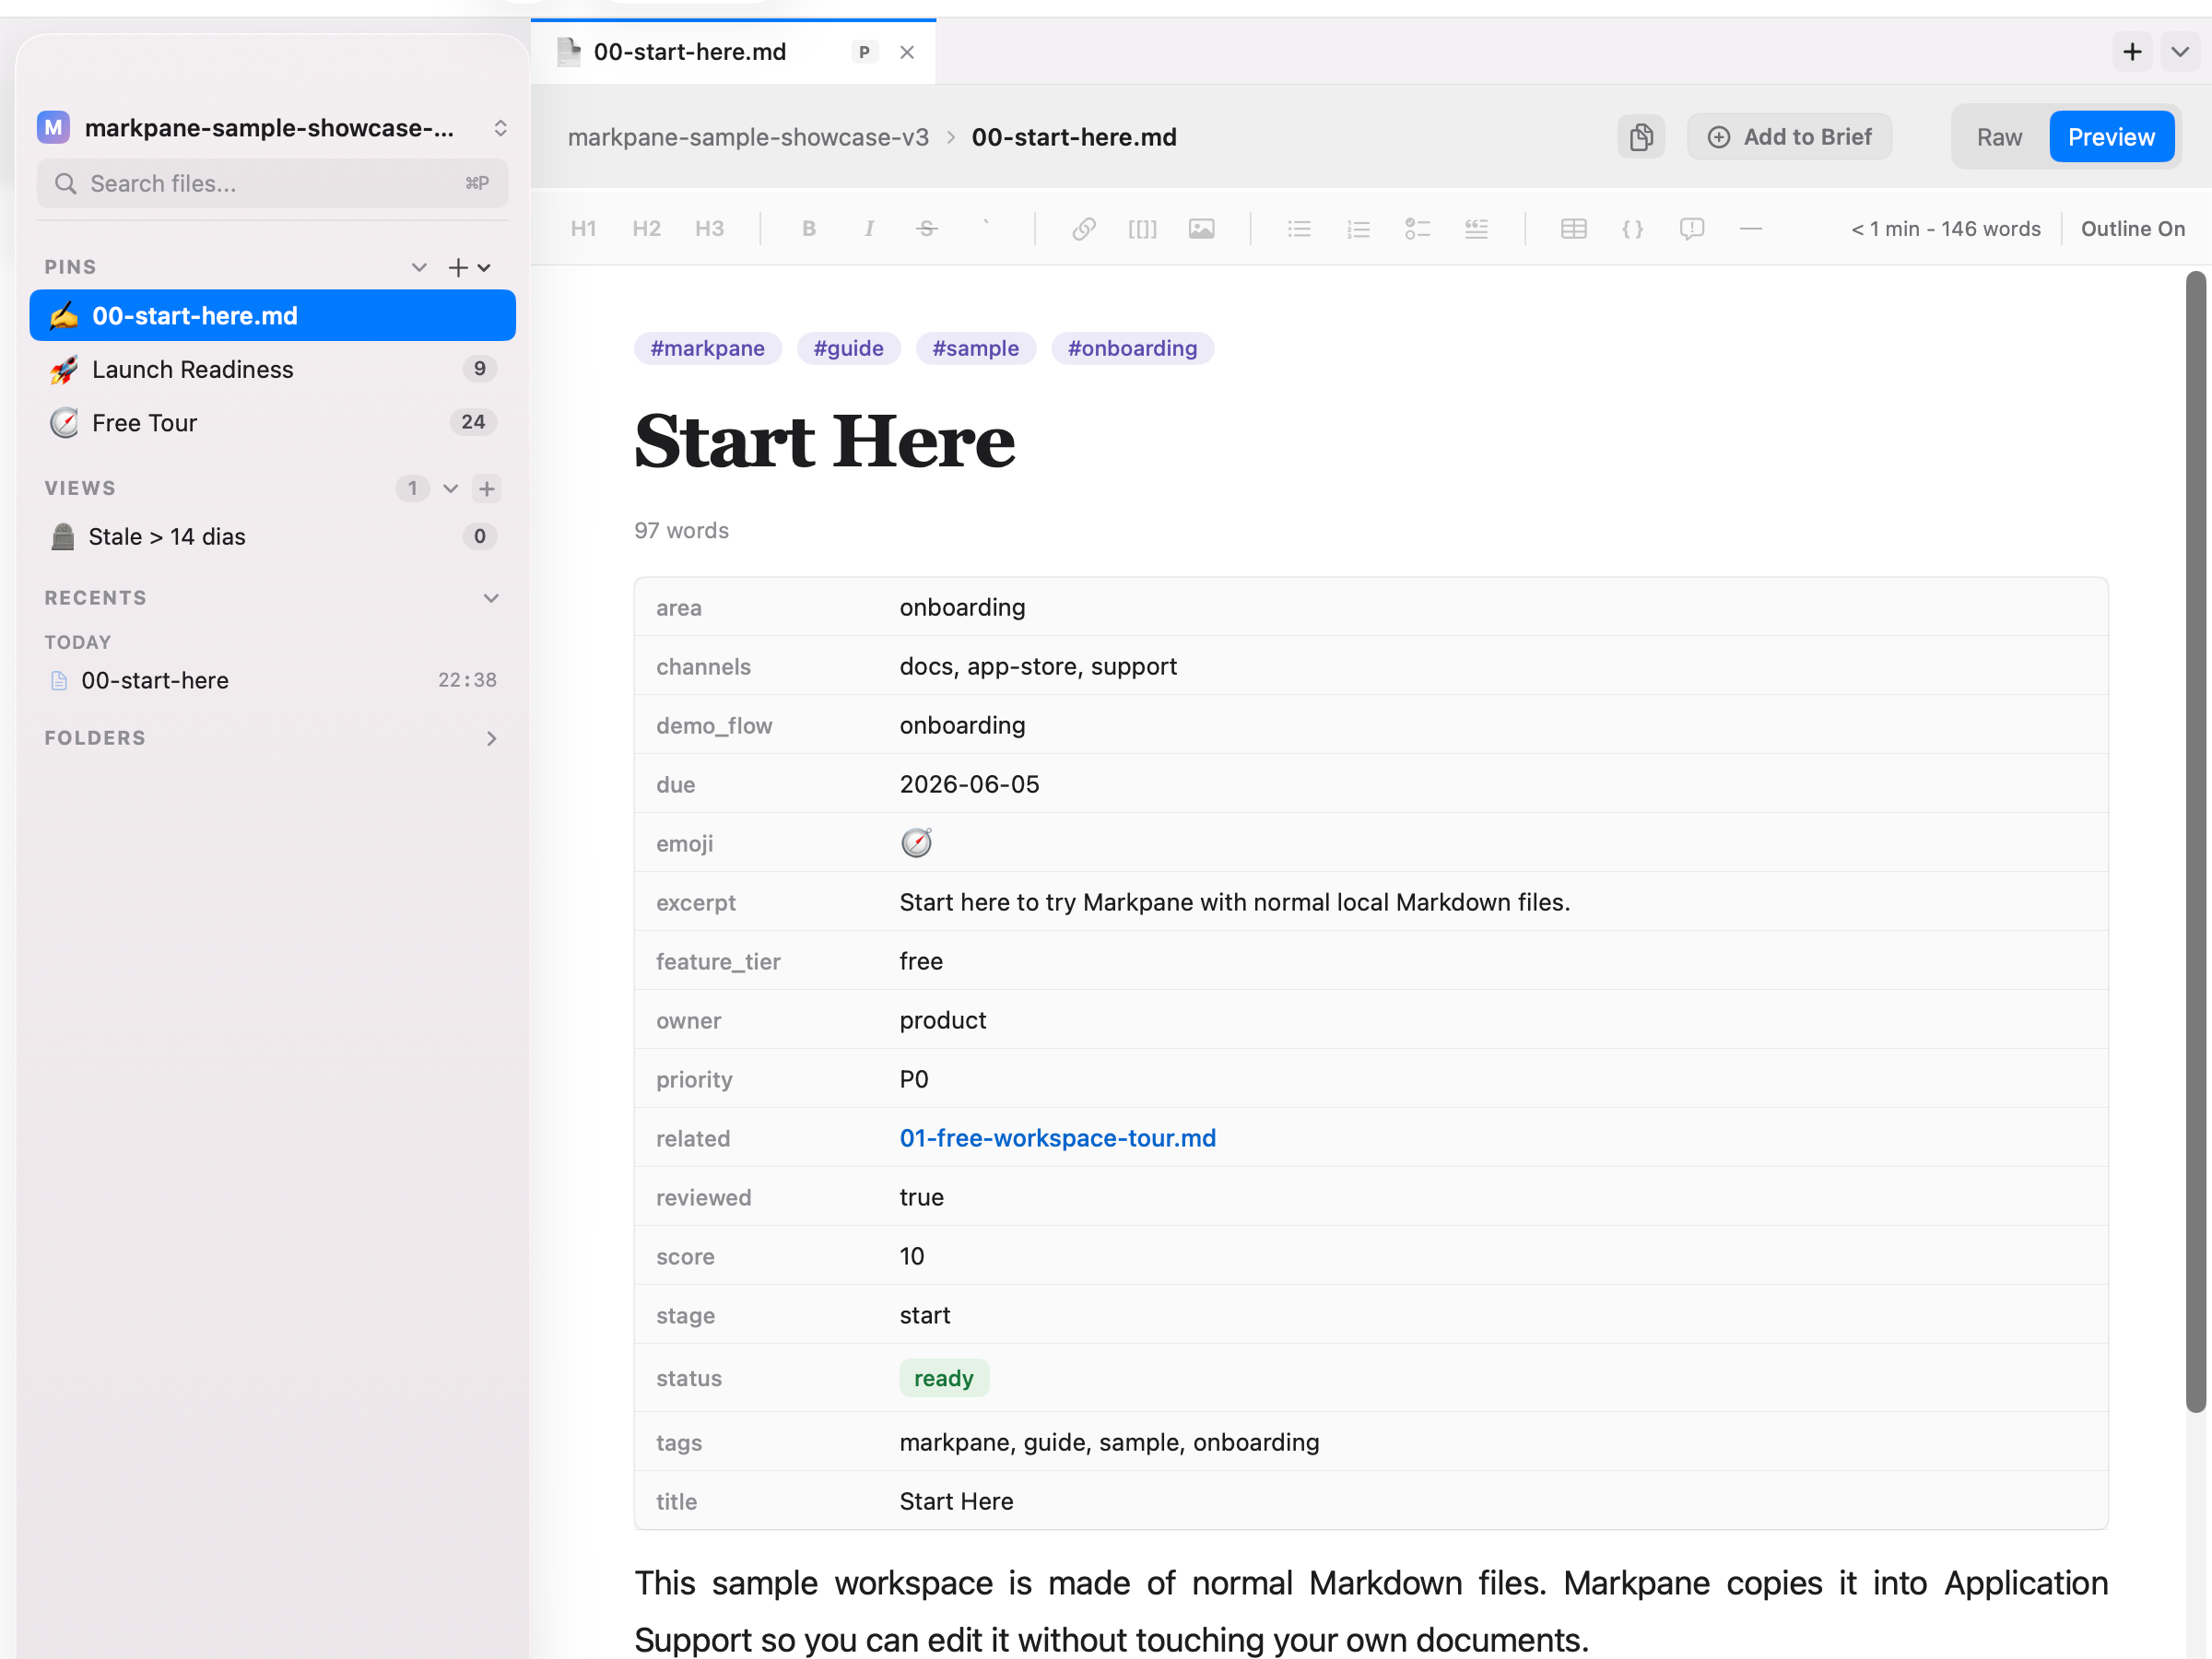The height and width of the screenshot is (1659, 2212).
Task: Click the word count indicator
Action: pos(1945,228)
